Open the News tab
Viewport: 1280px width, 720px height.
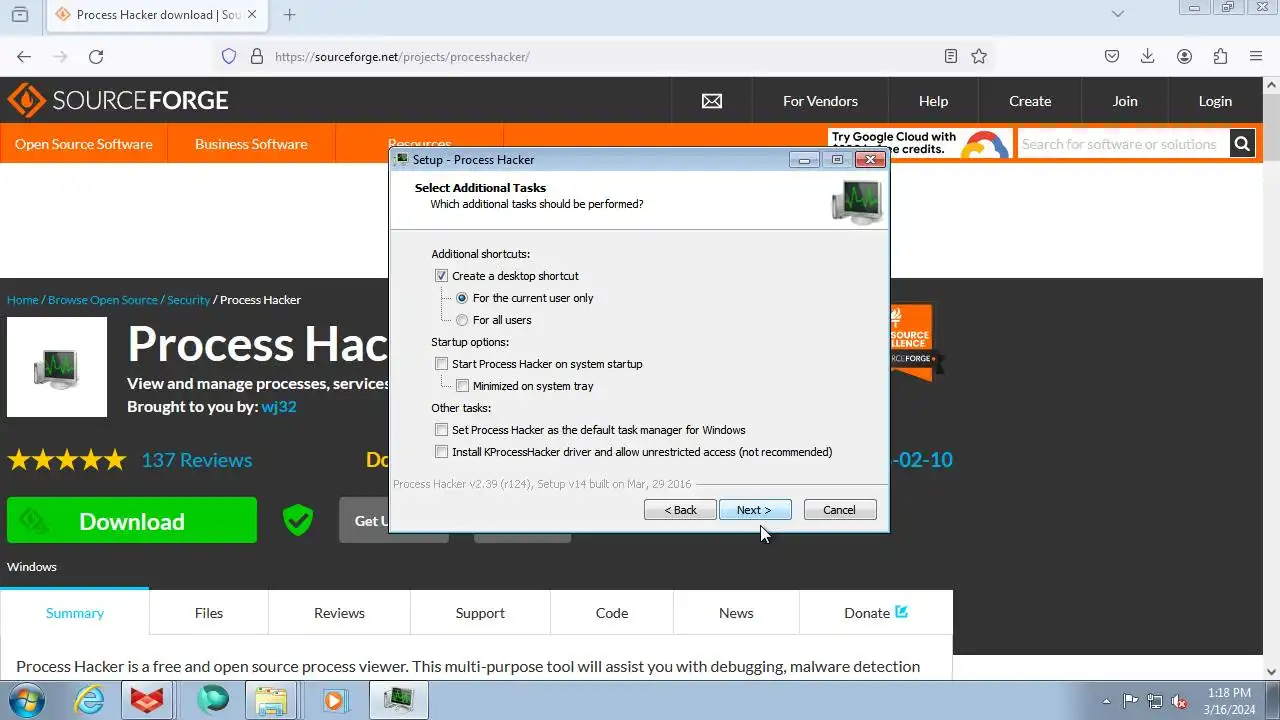(x=736, y=613)
